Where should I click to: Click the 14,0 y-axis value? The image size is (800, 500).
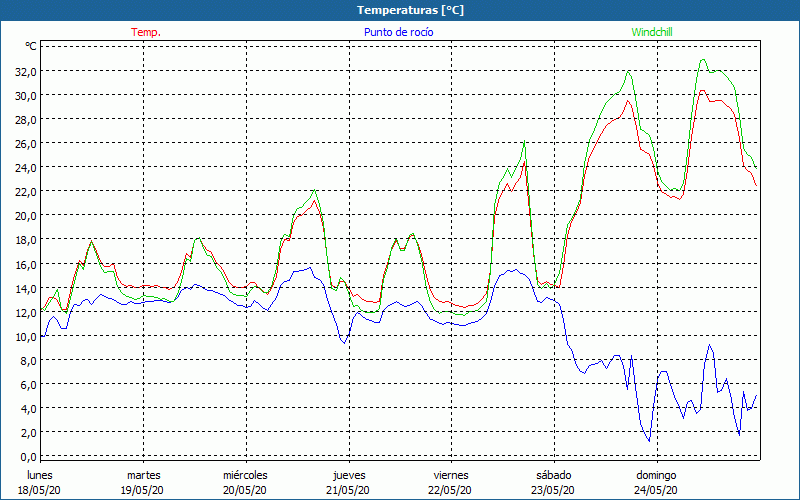pos(26,288)
